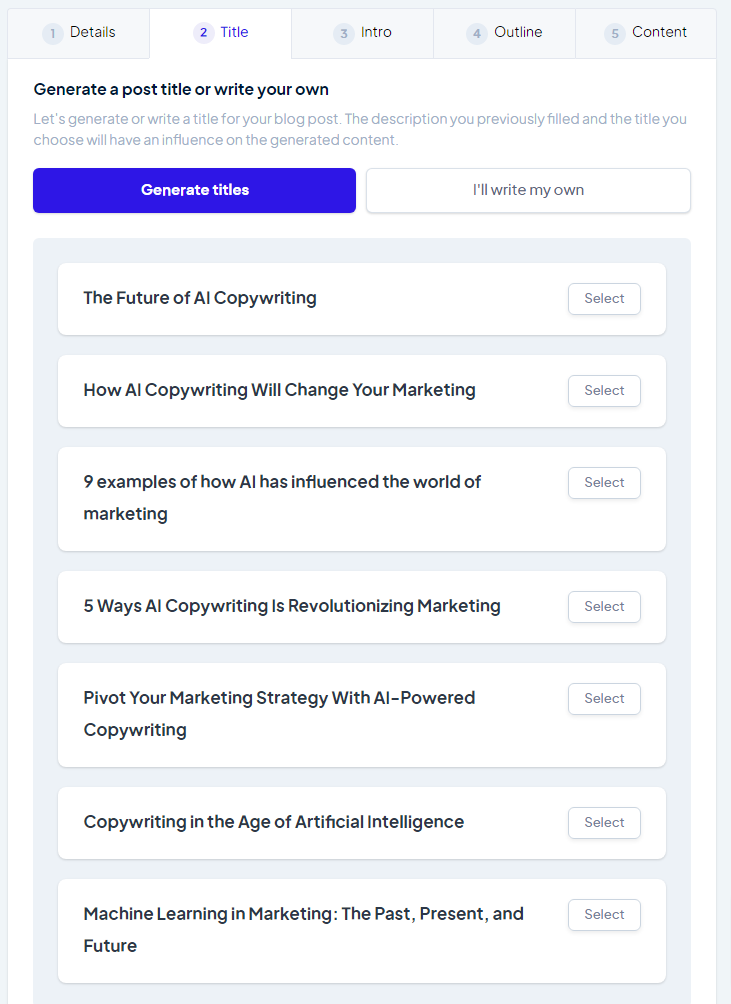731x1004 pixels.
Task: Select How AI Copywriting Will Change title
Action: click(604, 391)
